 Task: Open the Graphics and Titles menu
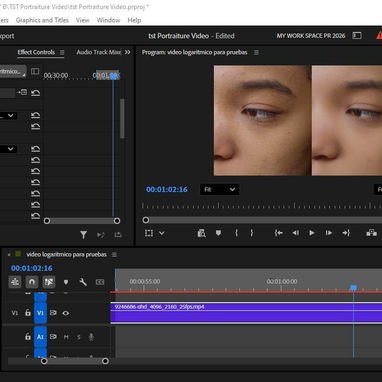click(42, 20)
